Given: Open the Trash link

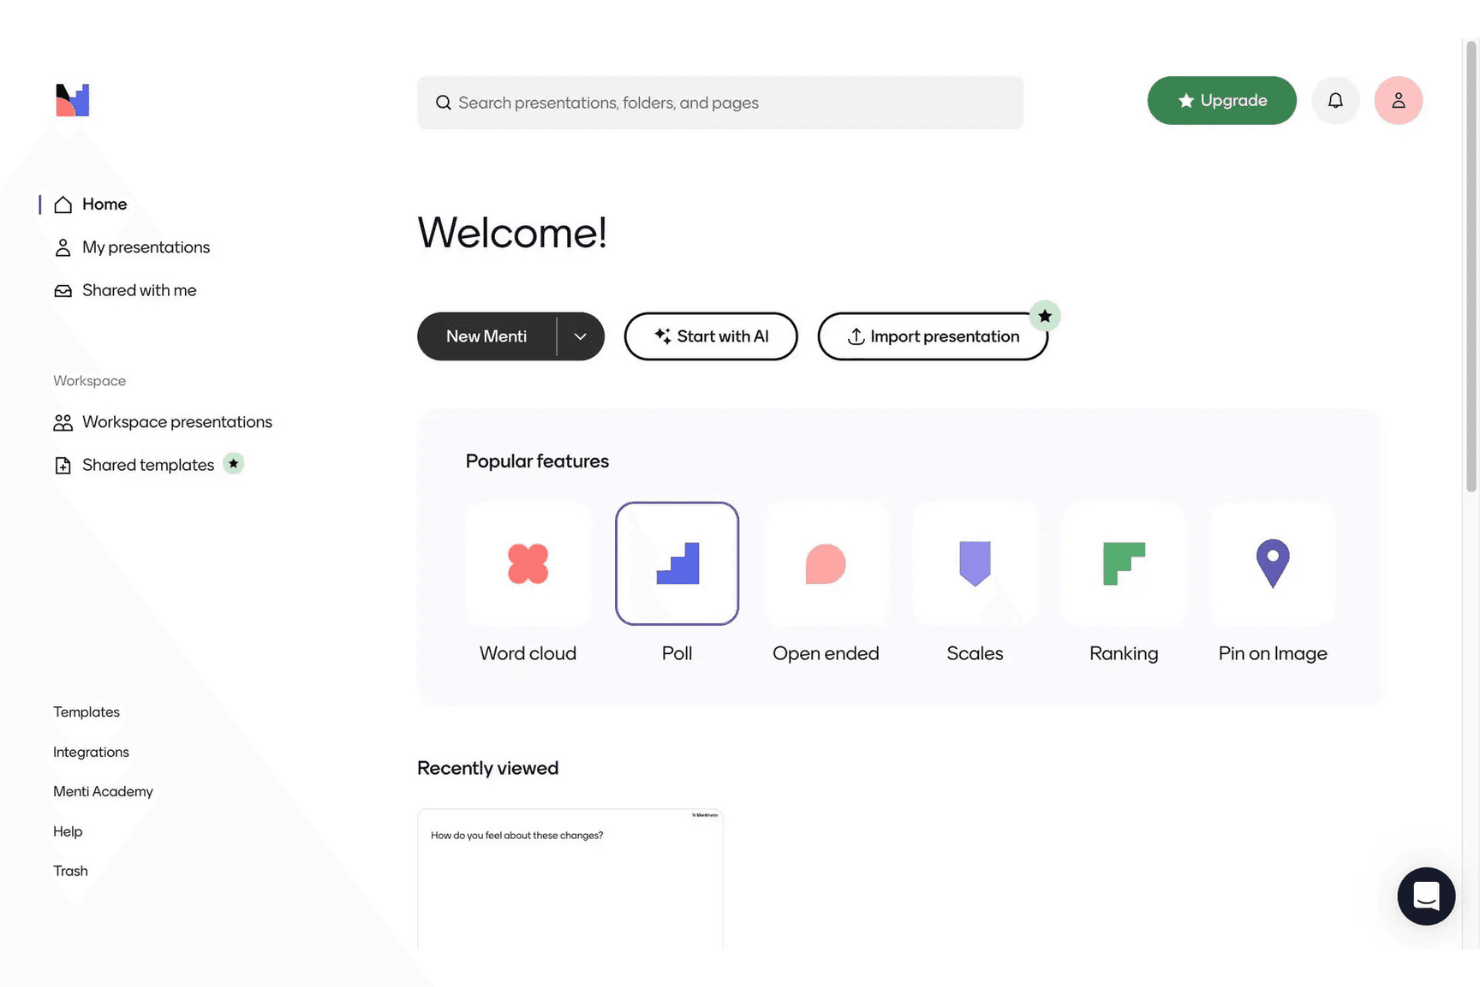Looking at the screenshot, I should click(70, 871).
